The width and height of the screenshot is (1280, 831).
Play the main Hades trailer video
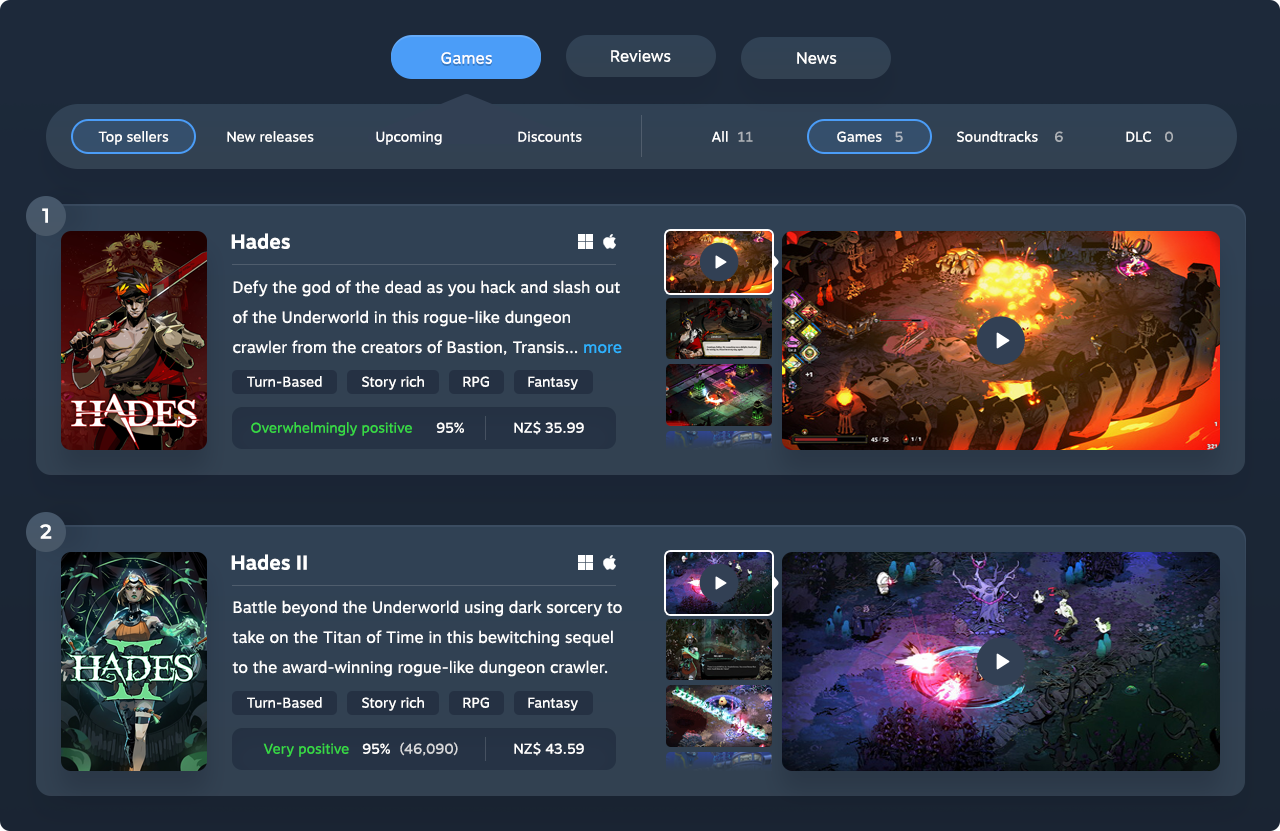coord(1001,341)
